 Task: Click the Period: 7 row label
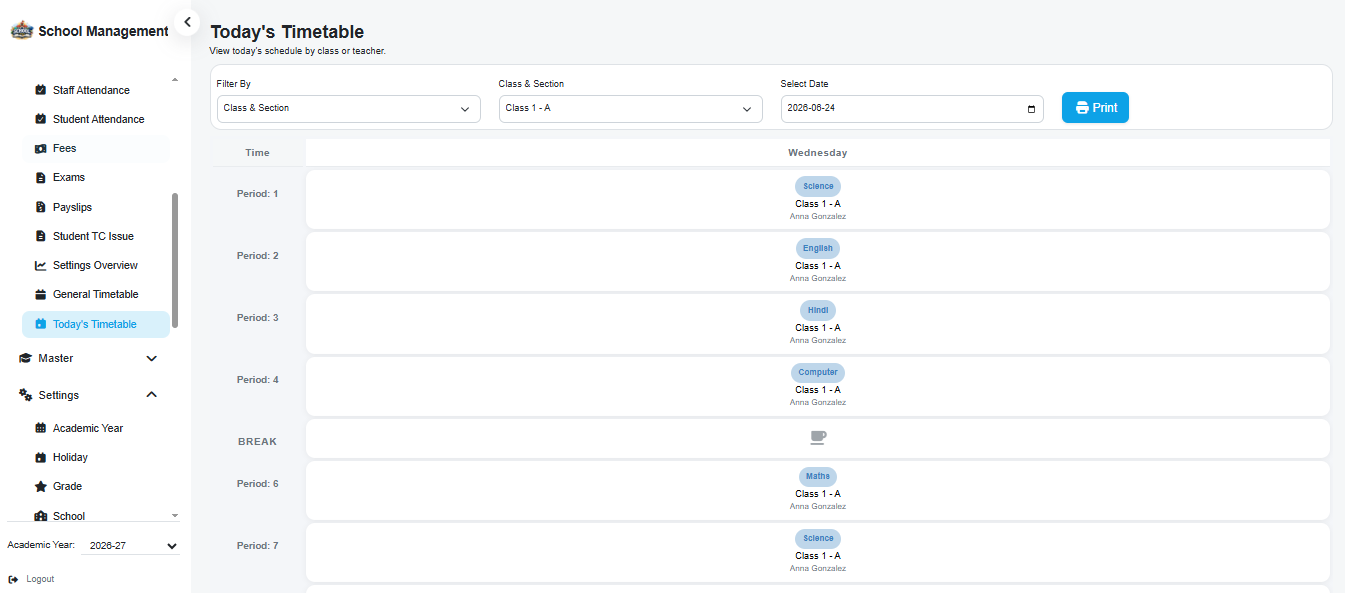(257, 546)
